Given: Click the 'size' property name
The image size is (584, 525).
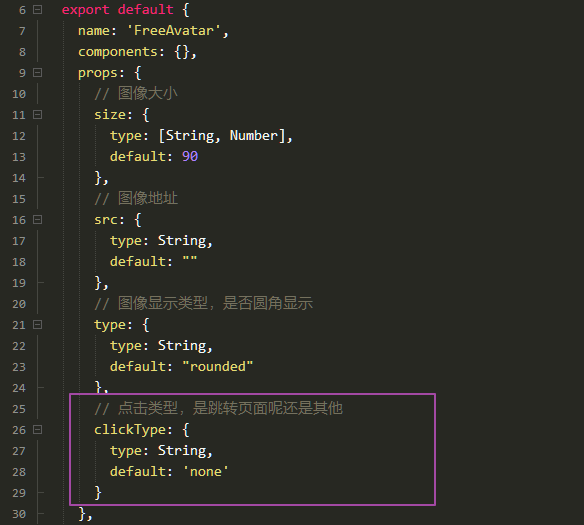Looking at the screenshot, I should point(110,114).
